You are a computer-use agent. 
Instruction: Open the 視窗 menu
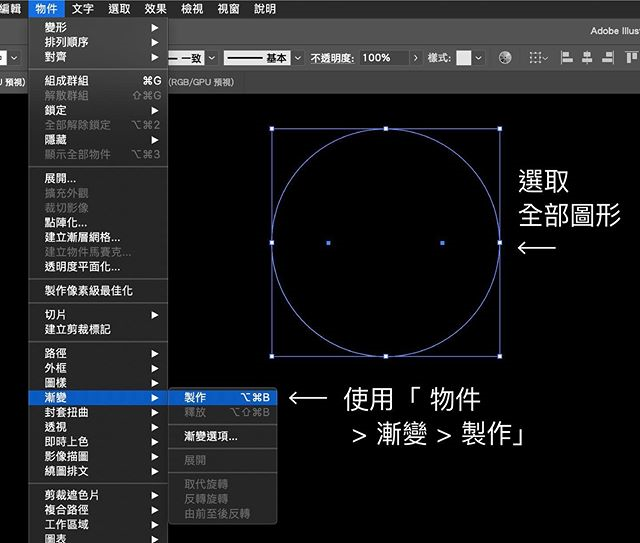click(228, 9)
